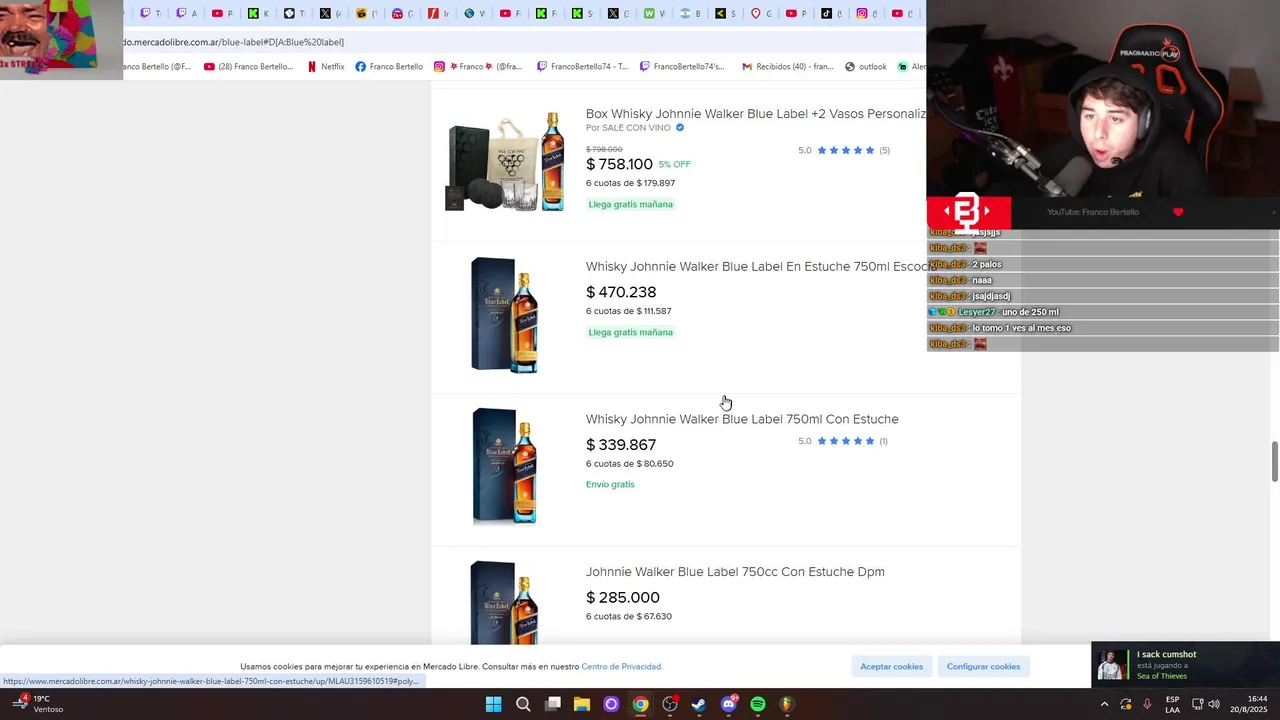Click the verified badge next to SALE CON VINO
Screen dimensions: 1280x720
click(680, 128)
